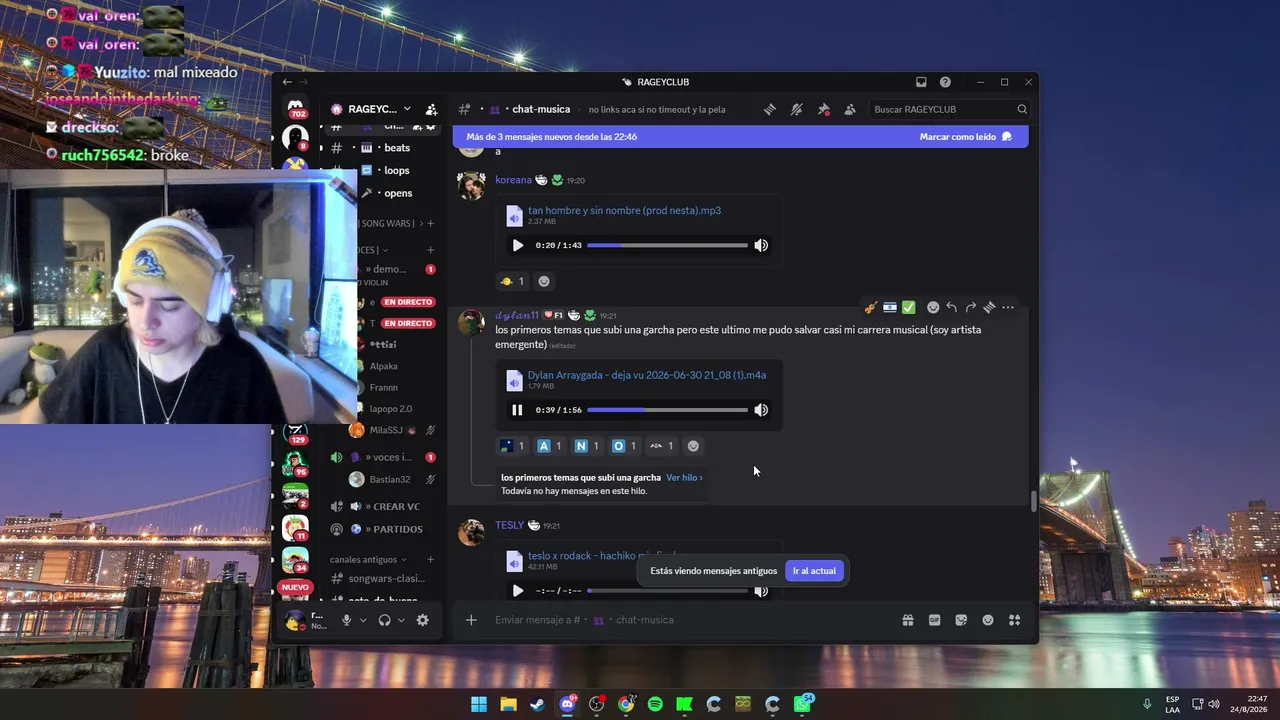
Task: Open emoji picker in message bar
Action: (x=988, y=620)
